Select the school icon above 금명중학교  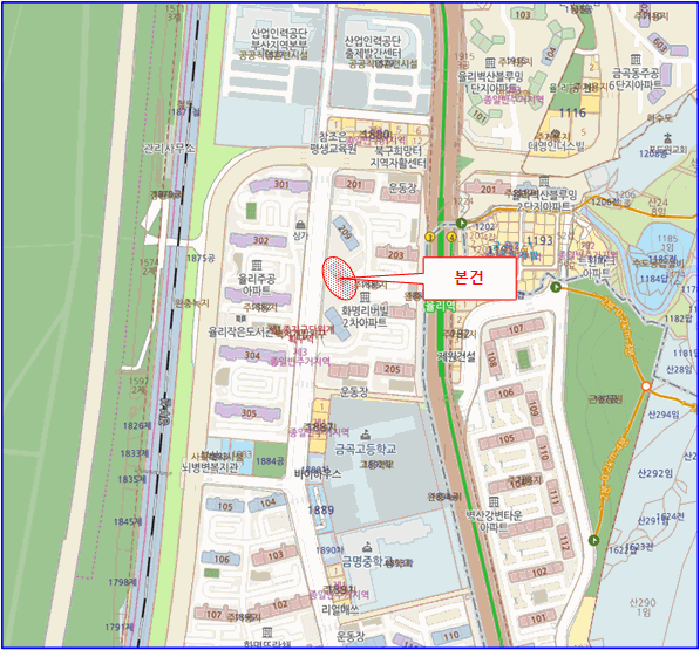click(x=367, y=546)
